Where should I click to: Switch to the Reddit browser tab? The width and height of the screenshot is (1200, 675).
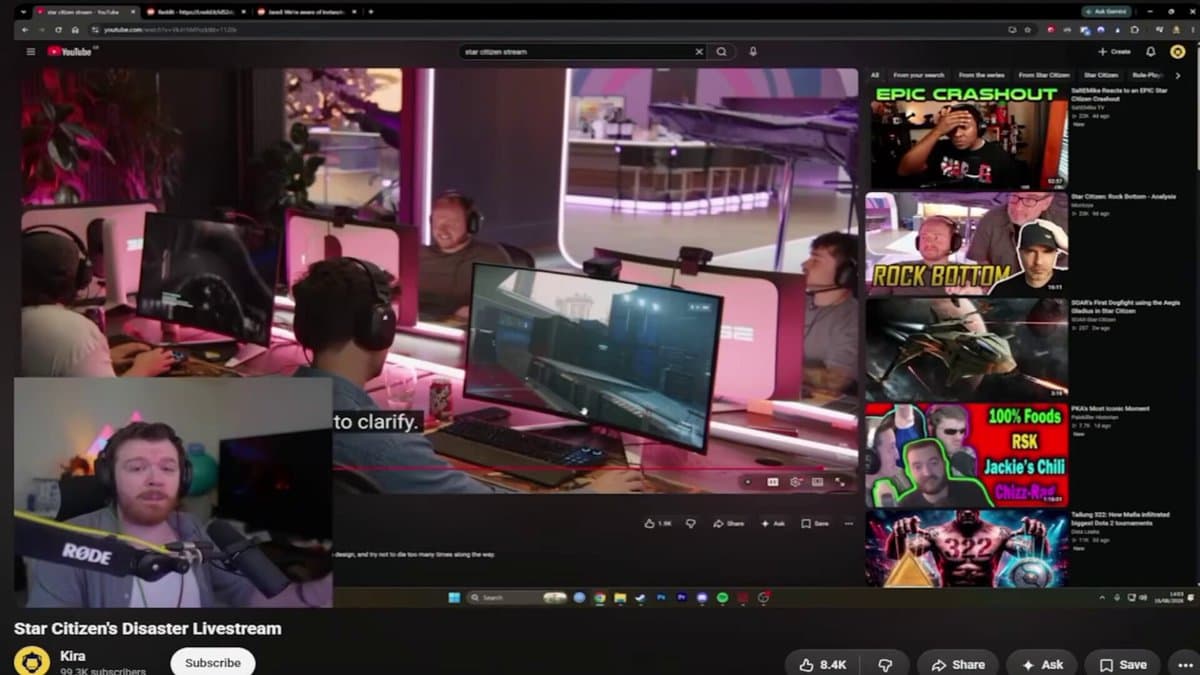(193, 11)
